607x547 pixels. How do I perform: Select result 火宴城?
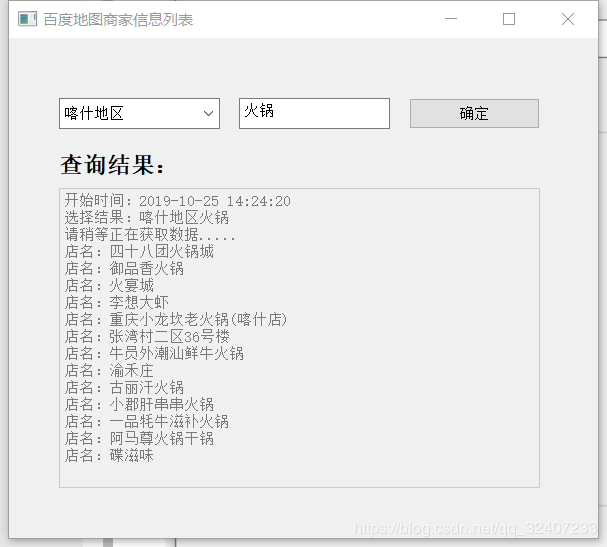(109, 286)
